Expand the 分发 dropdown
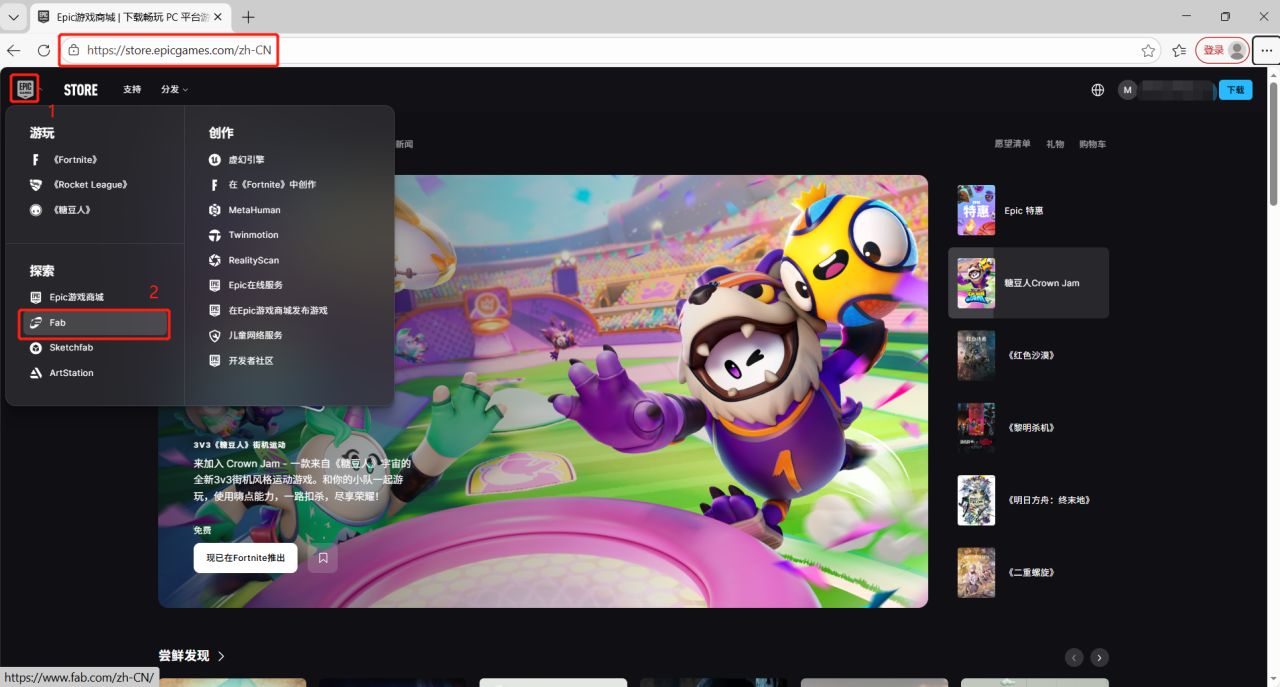Image resolution: width=1280 pixels, height=687 pixels. coord(174,90)
